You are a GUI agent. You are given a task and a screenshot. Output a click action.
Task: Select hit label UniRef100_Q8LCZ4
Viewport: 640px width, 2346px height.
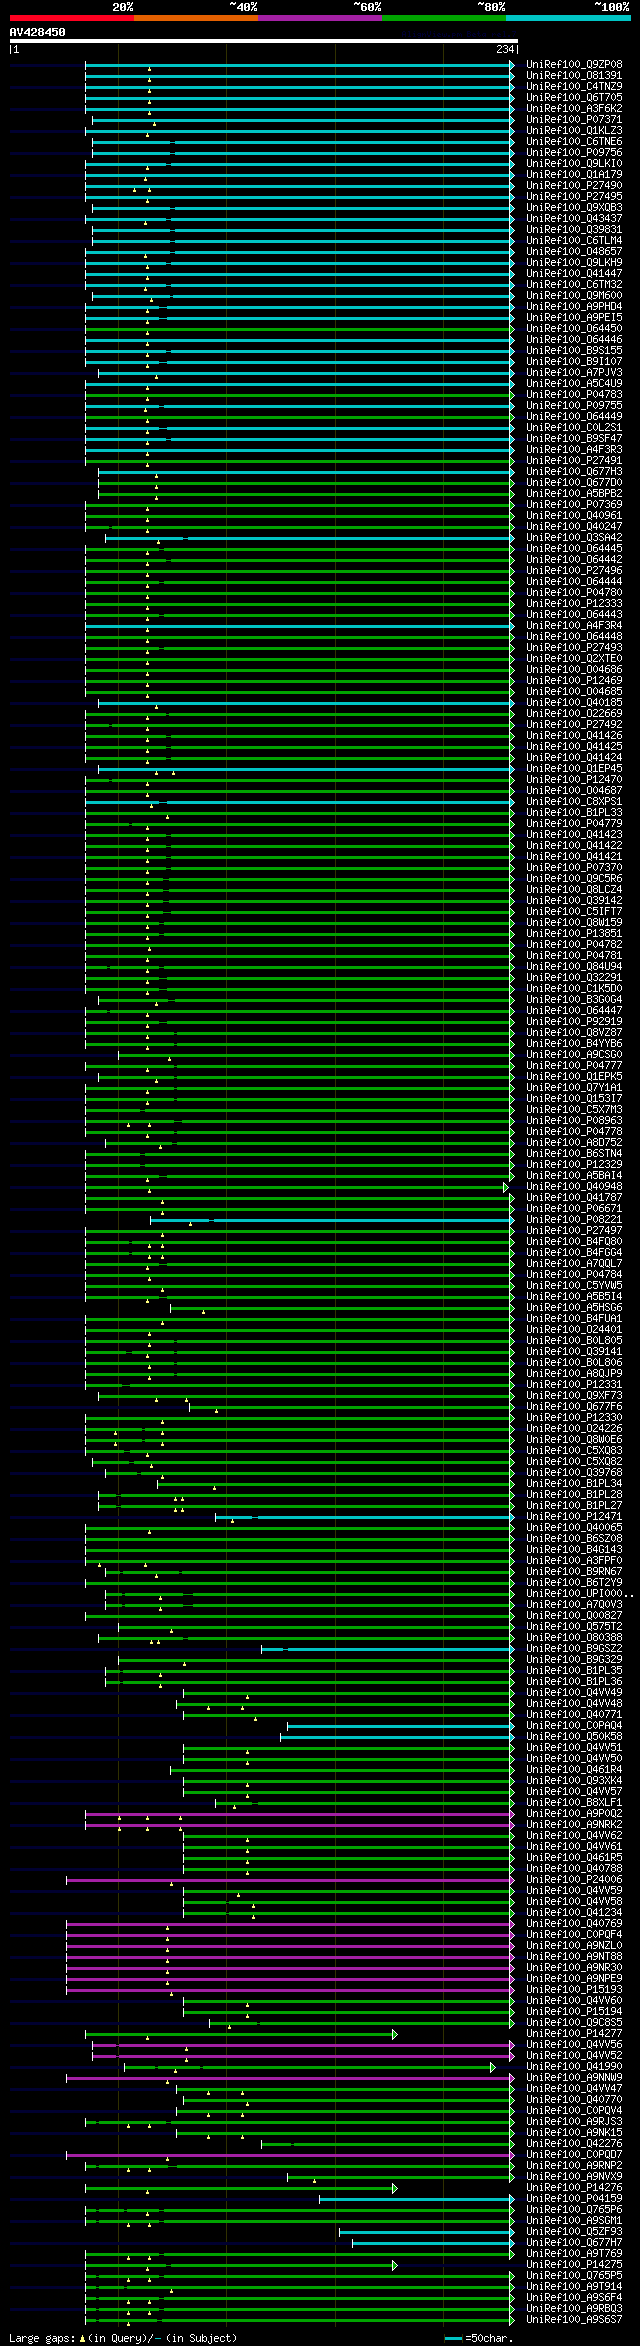click(x=574, y=890)
